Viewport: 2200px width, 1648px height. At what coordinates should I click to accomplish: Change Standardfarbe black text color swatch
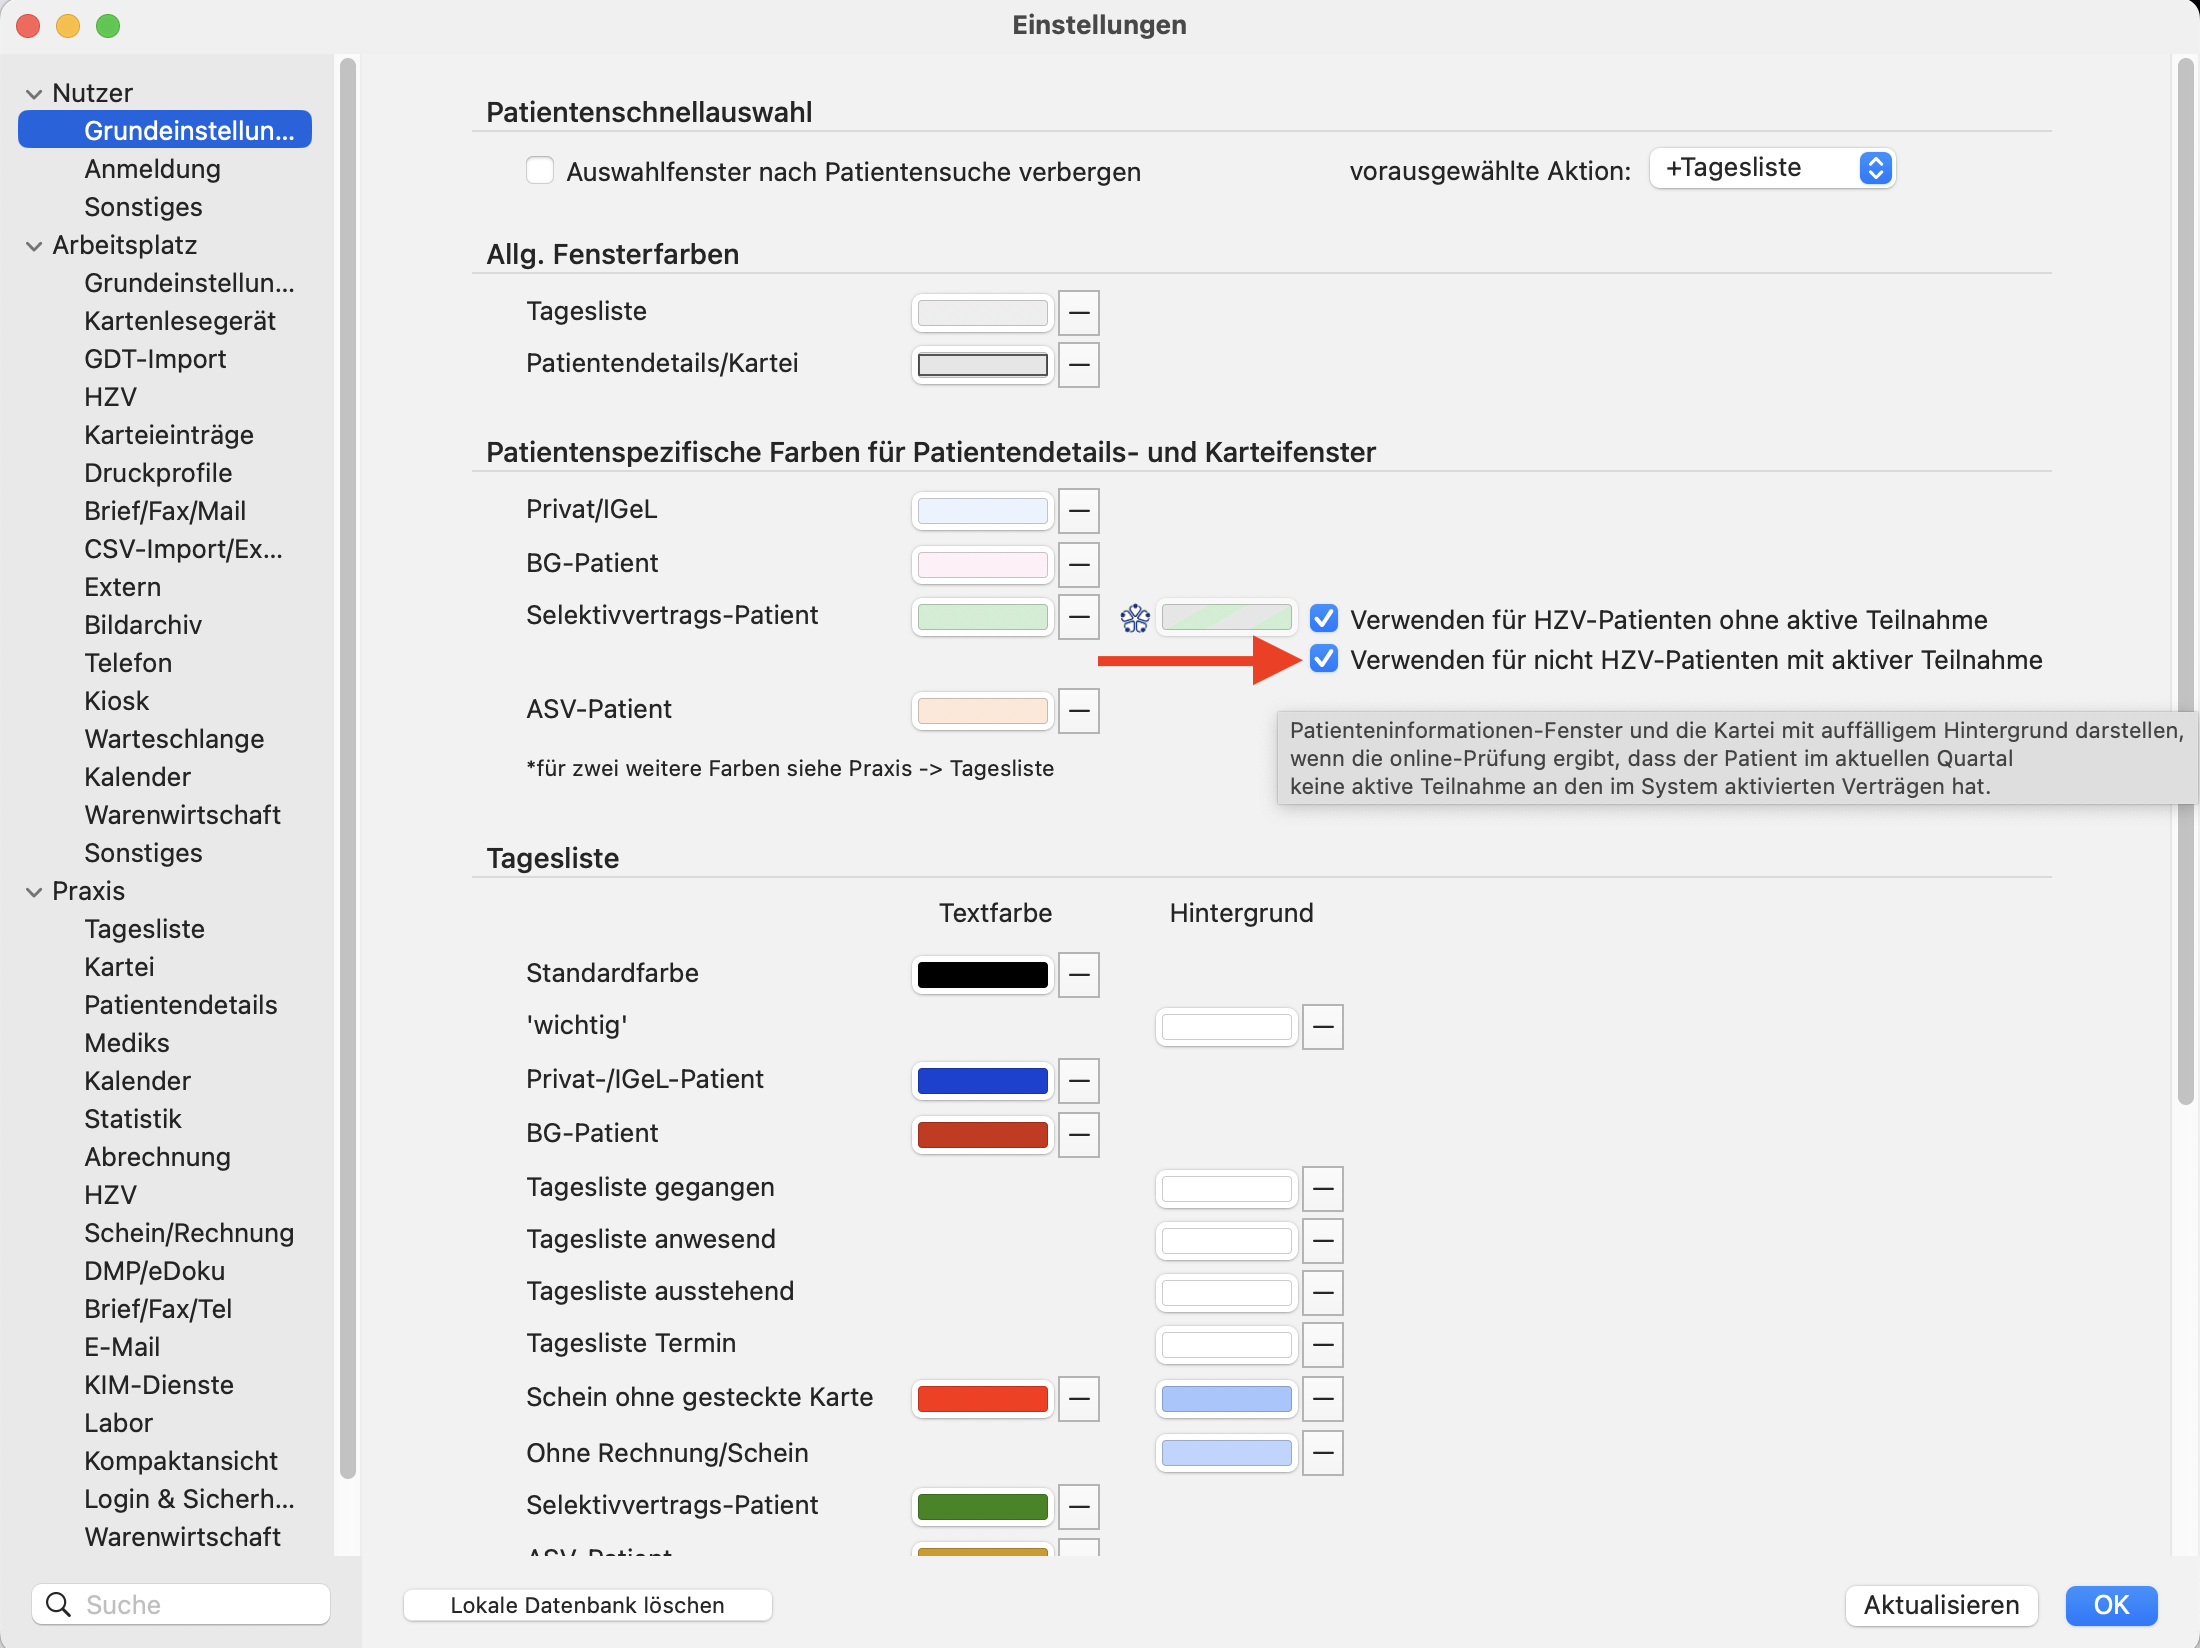pyautogui.click(x=983, y=975)
